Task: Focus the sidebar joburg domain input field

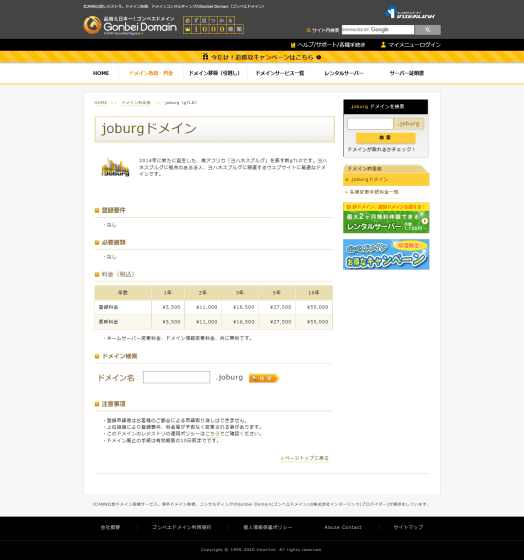Action: pyautogui.click(x=370, y=124)
